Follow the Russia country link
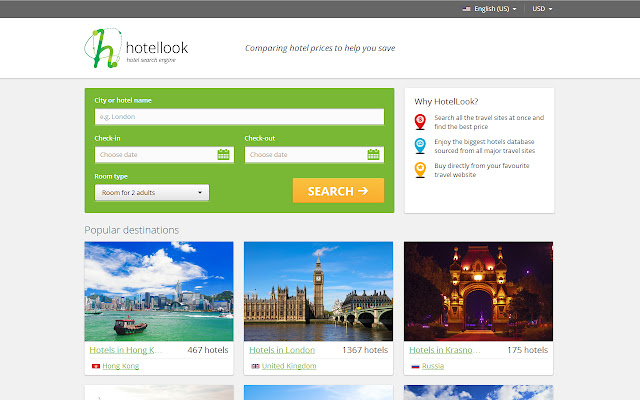640x400 pixels. 433,366
